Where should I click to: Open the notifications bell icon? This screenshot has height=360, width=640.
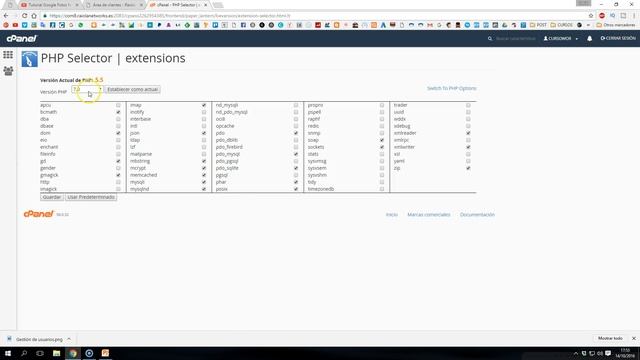tap(589, 38)
